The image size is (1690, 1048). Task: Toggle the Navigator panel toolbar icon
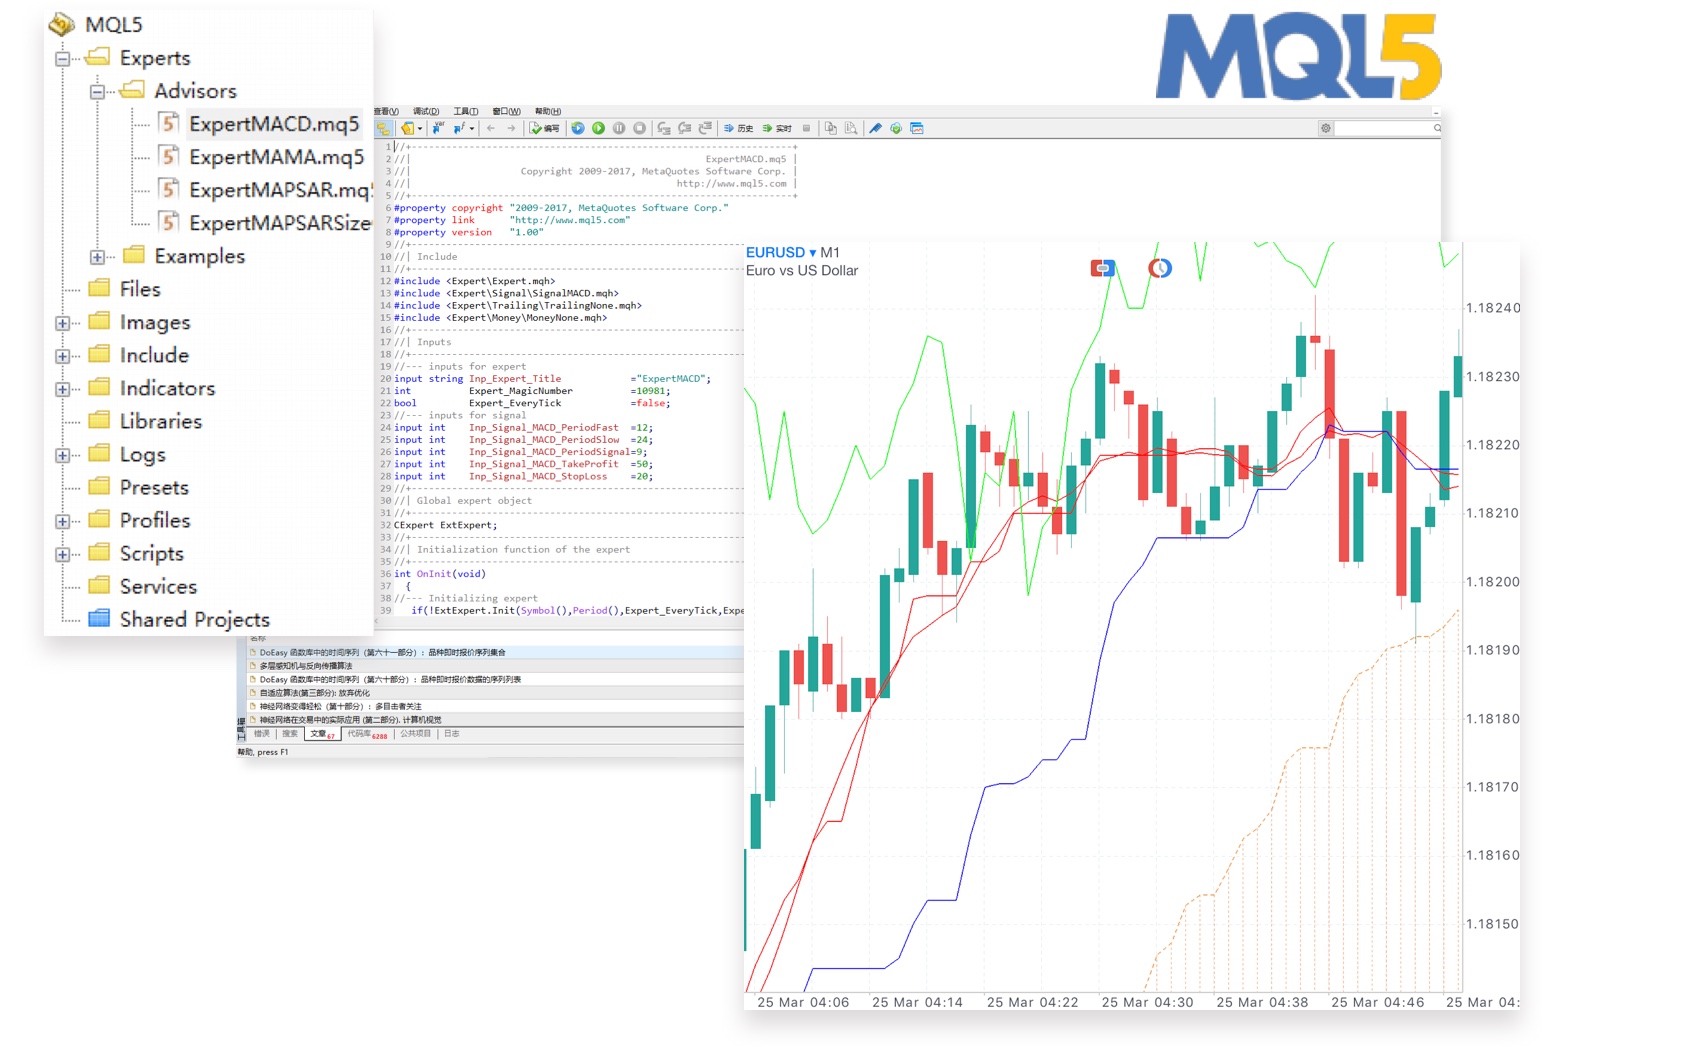[x=383, y=128]
